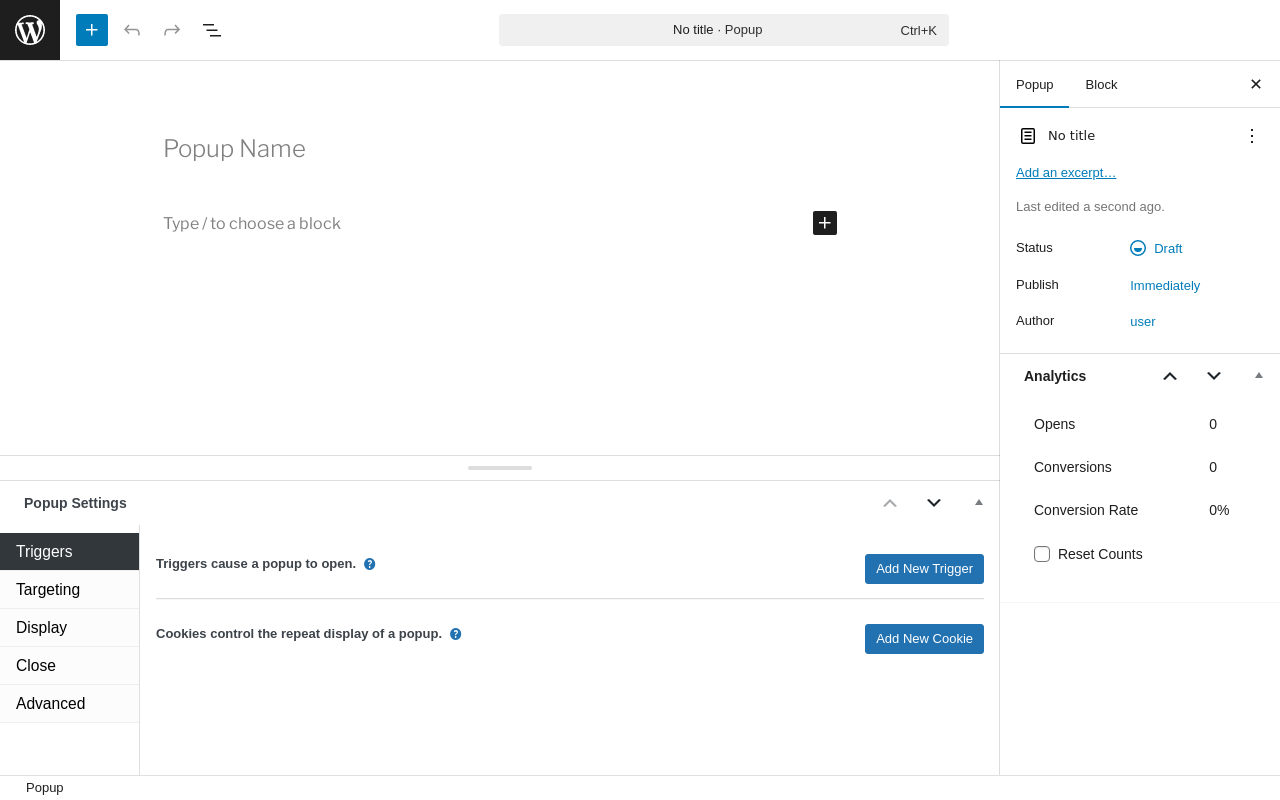
Task: Collapse the Analytics panel toggle triangle
Action: [1259, 376]
